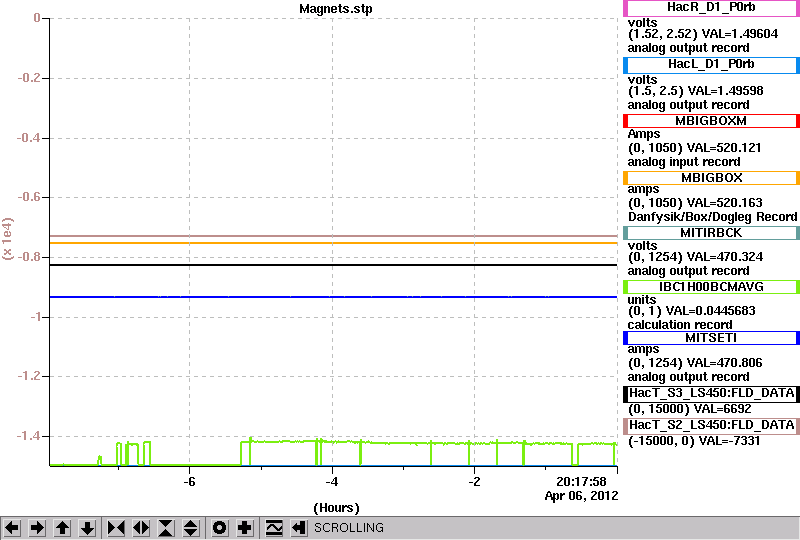Click the horizontal zoom-out diamond icon
This screenshot has height=540, width=800.
click(x=141, y=528)
